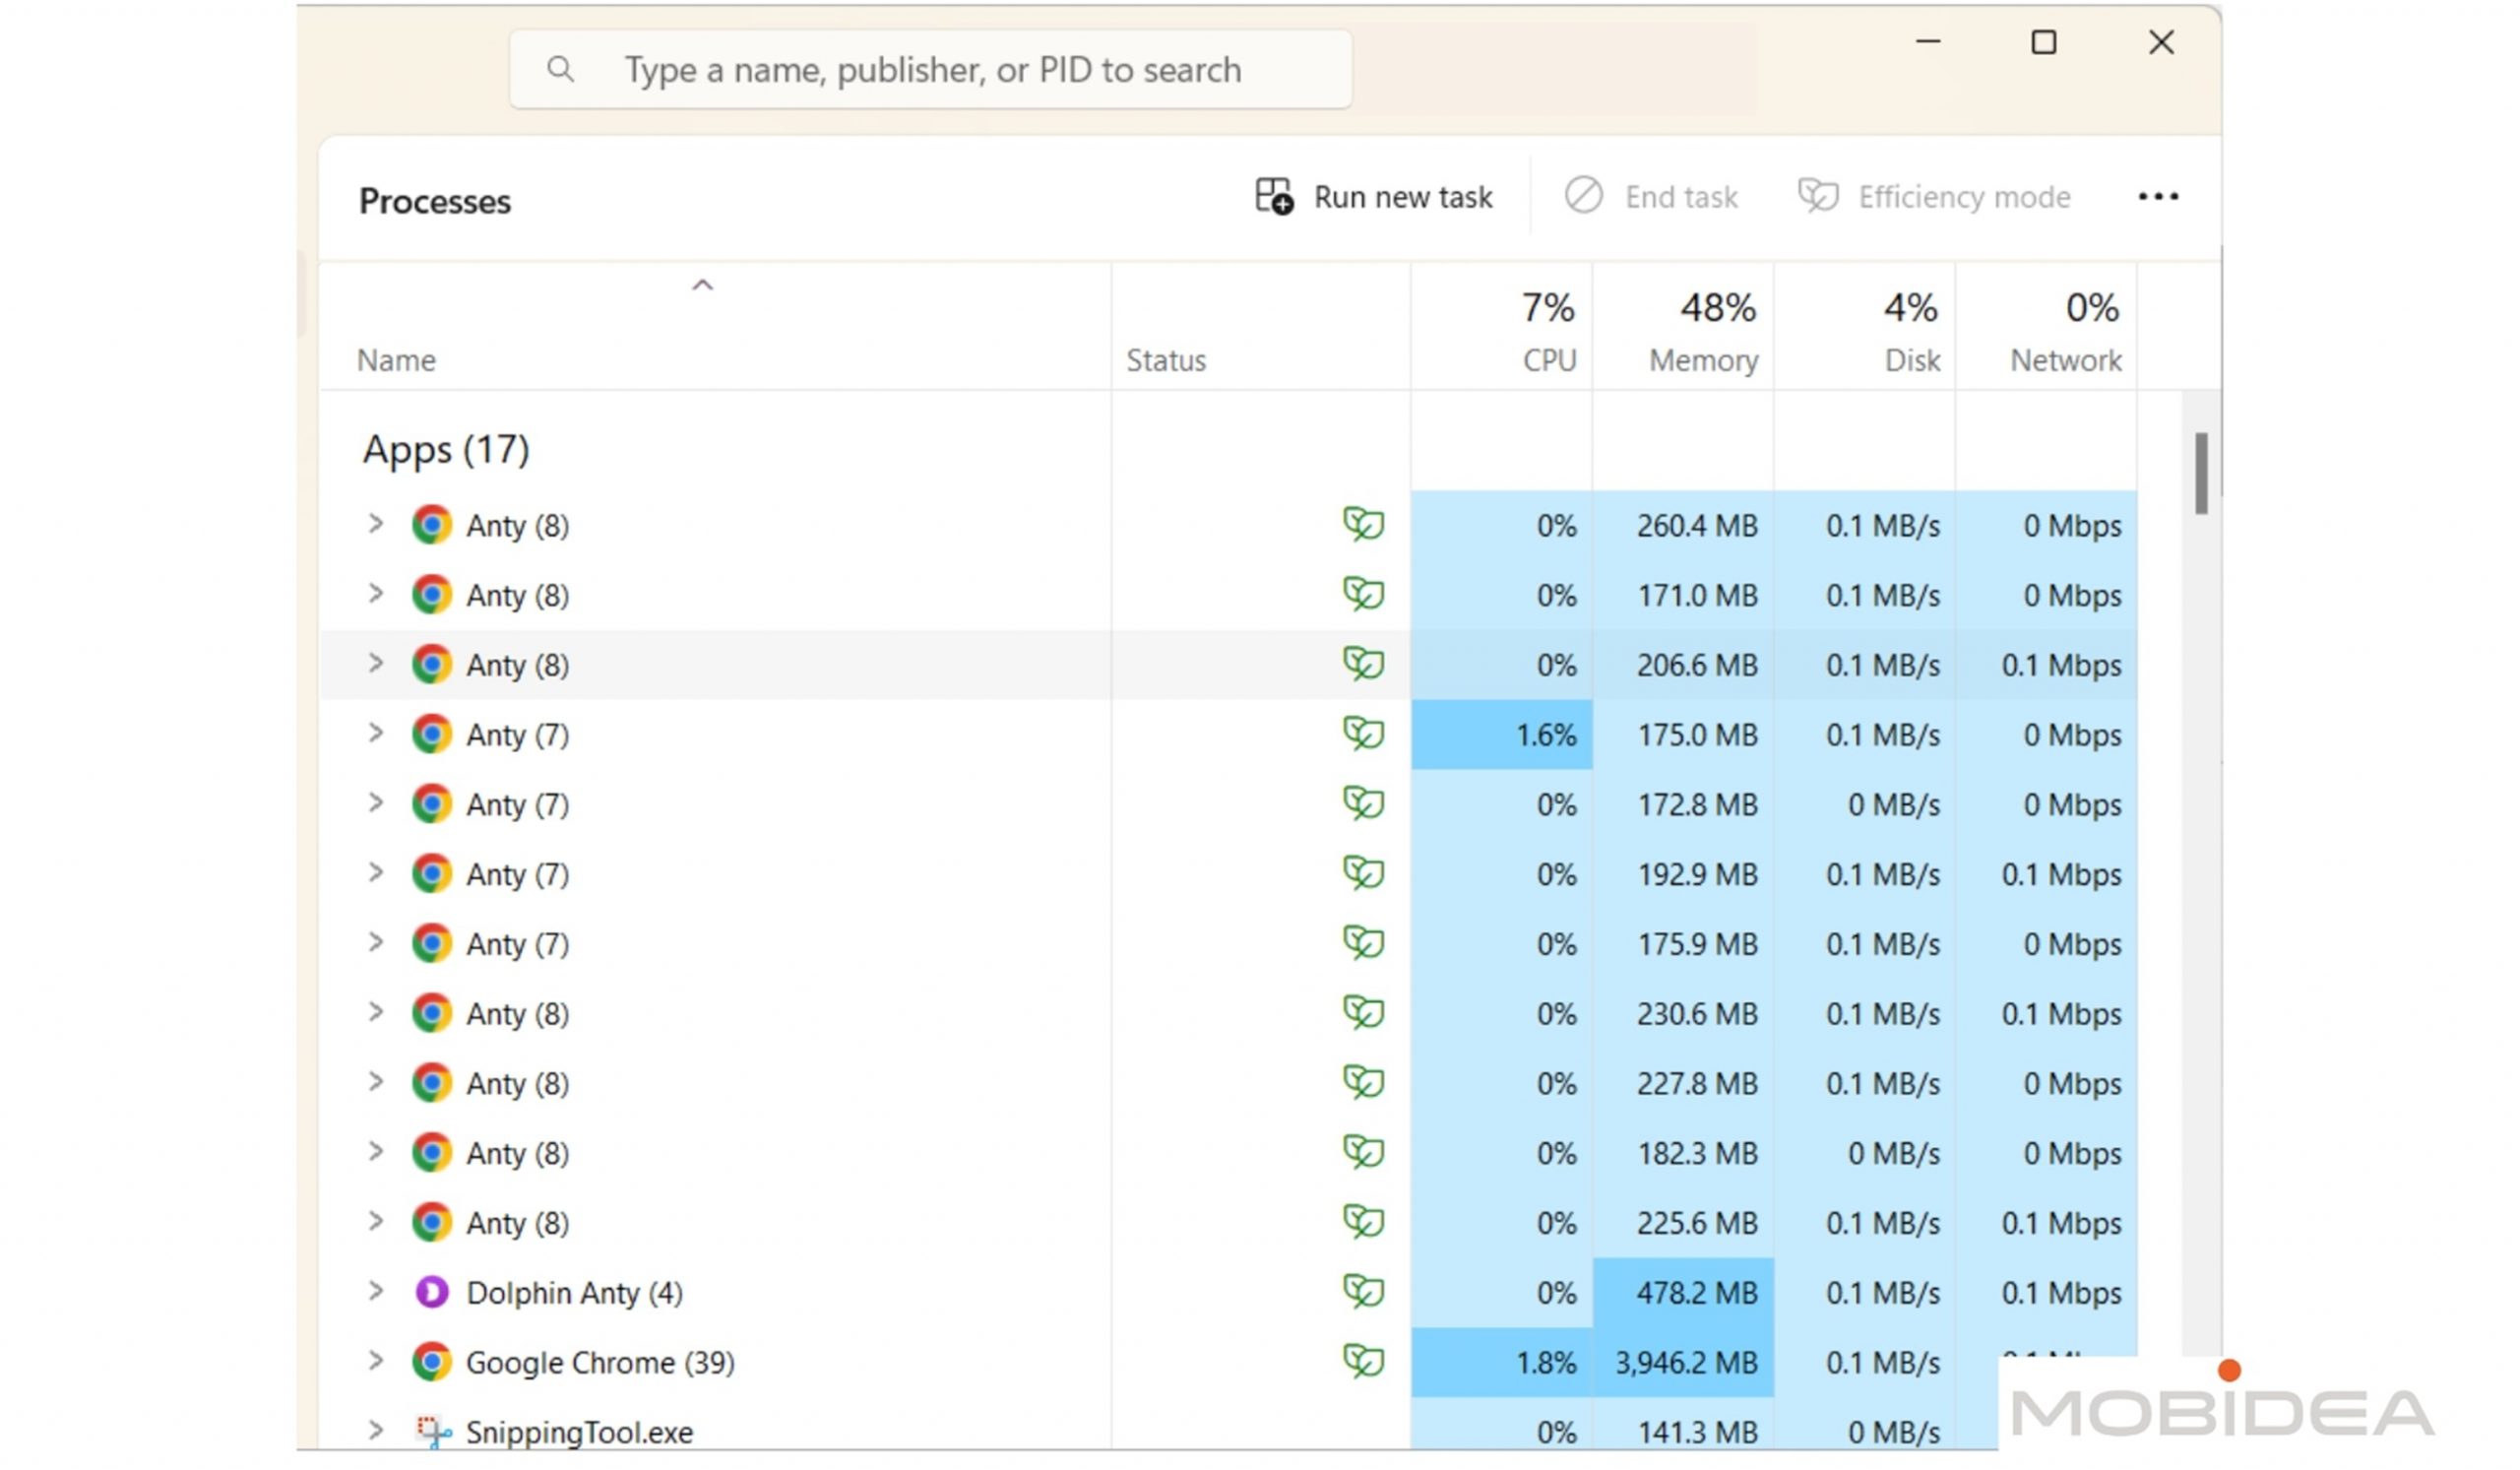
Task: Click efficiency leaf in the 171.0 MB Anty row
Action: pos(1363,594)
